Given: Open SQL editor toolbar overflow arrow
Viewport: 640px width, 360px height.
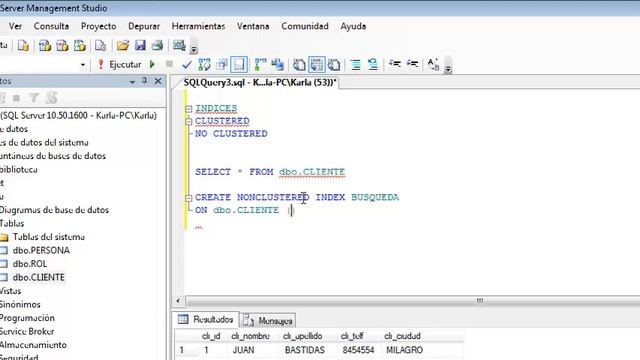Looking at the screenshot, I should point(448,68).
